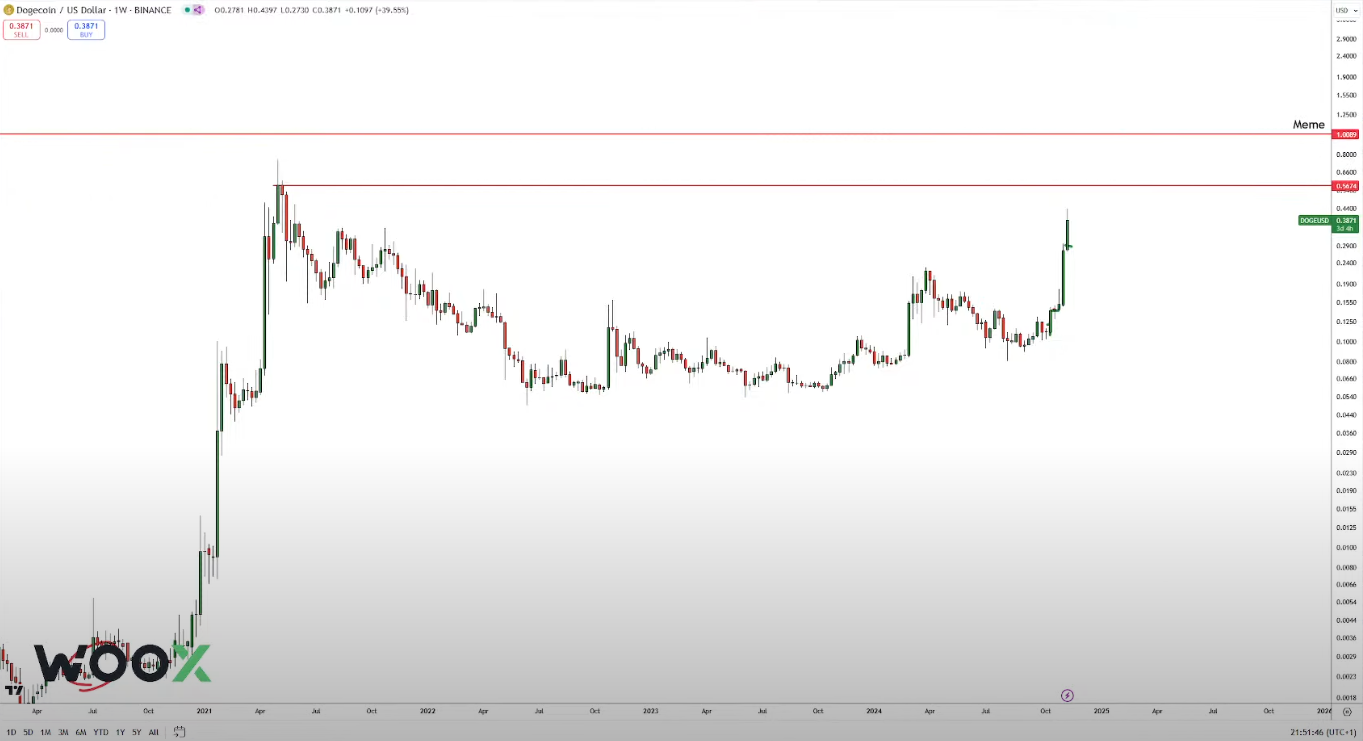Viewport: 1363px width, 741px height.
Task: Select the 1M time range
Action: click(45, 732)
